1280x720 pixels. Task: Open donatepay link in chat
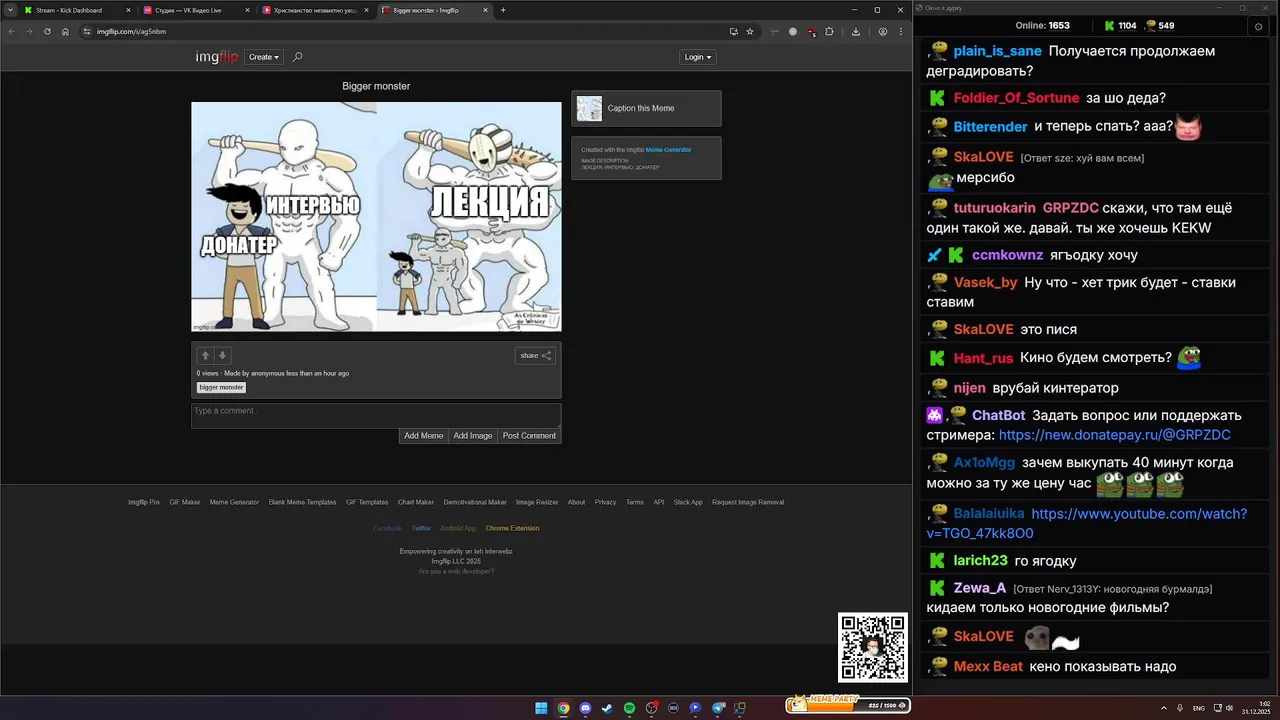point(1114,435)
